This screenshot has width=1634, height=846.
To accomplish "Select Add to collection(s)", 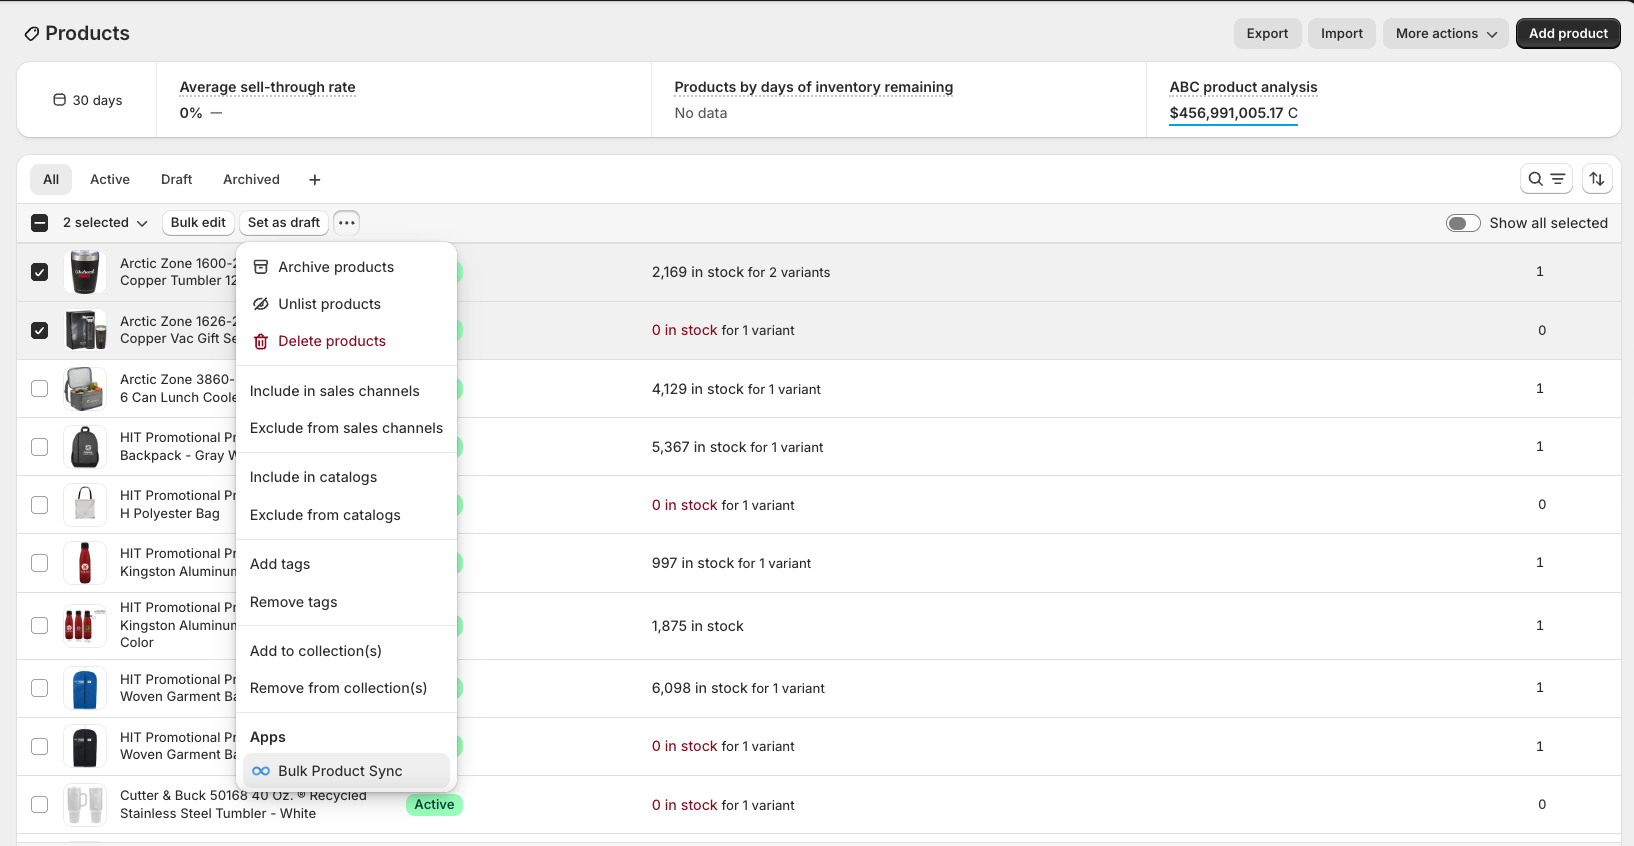I will pos(346,651).
